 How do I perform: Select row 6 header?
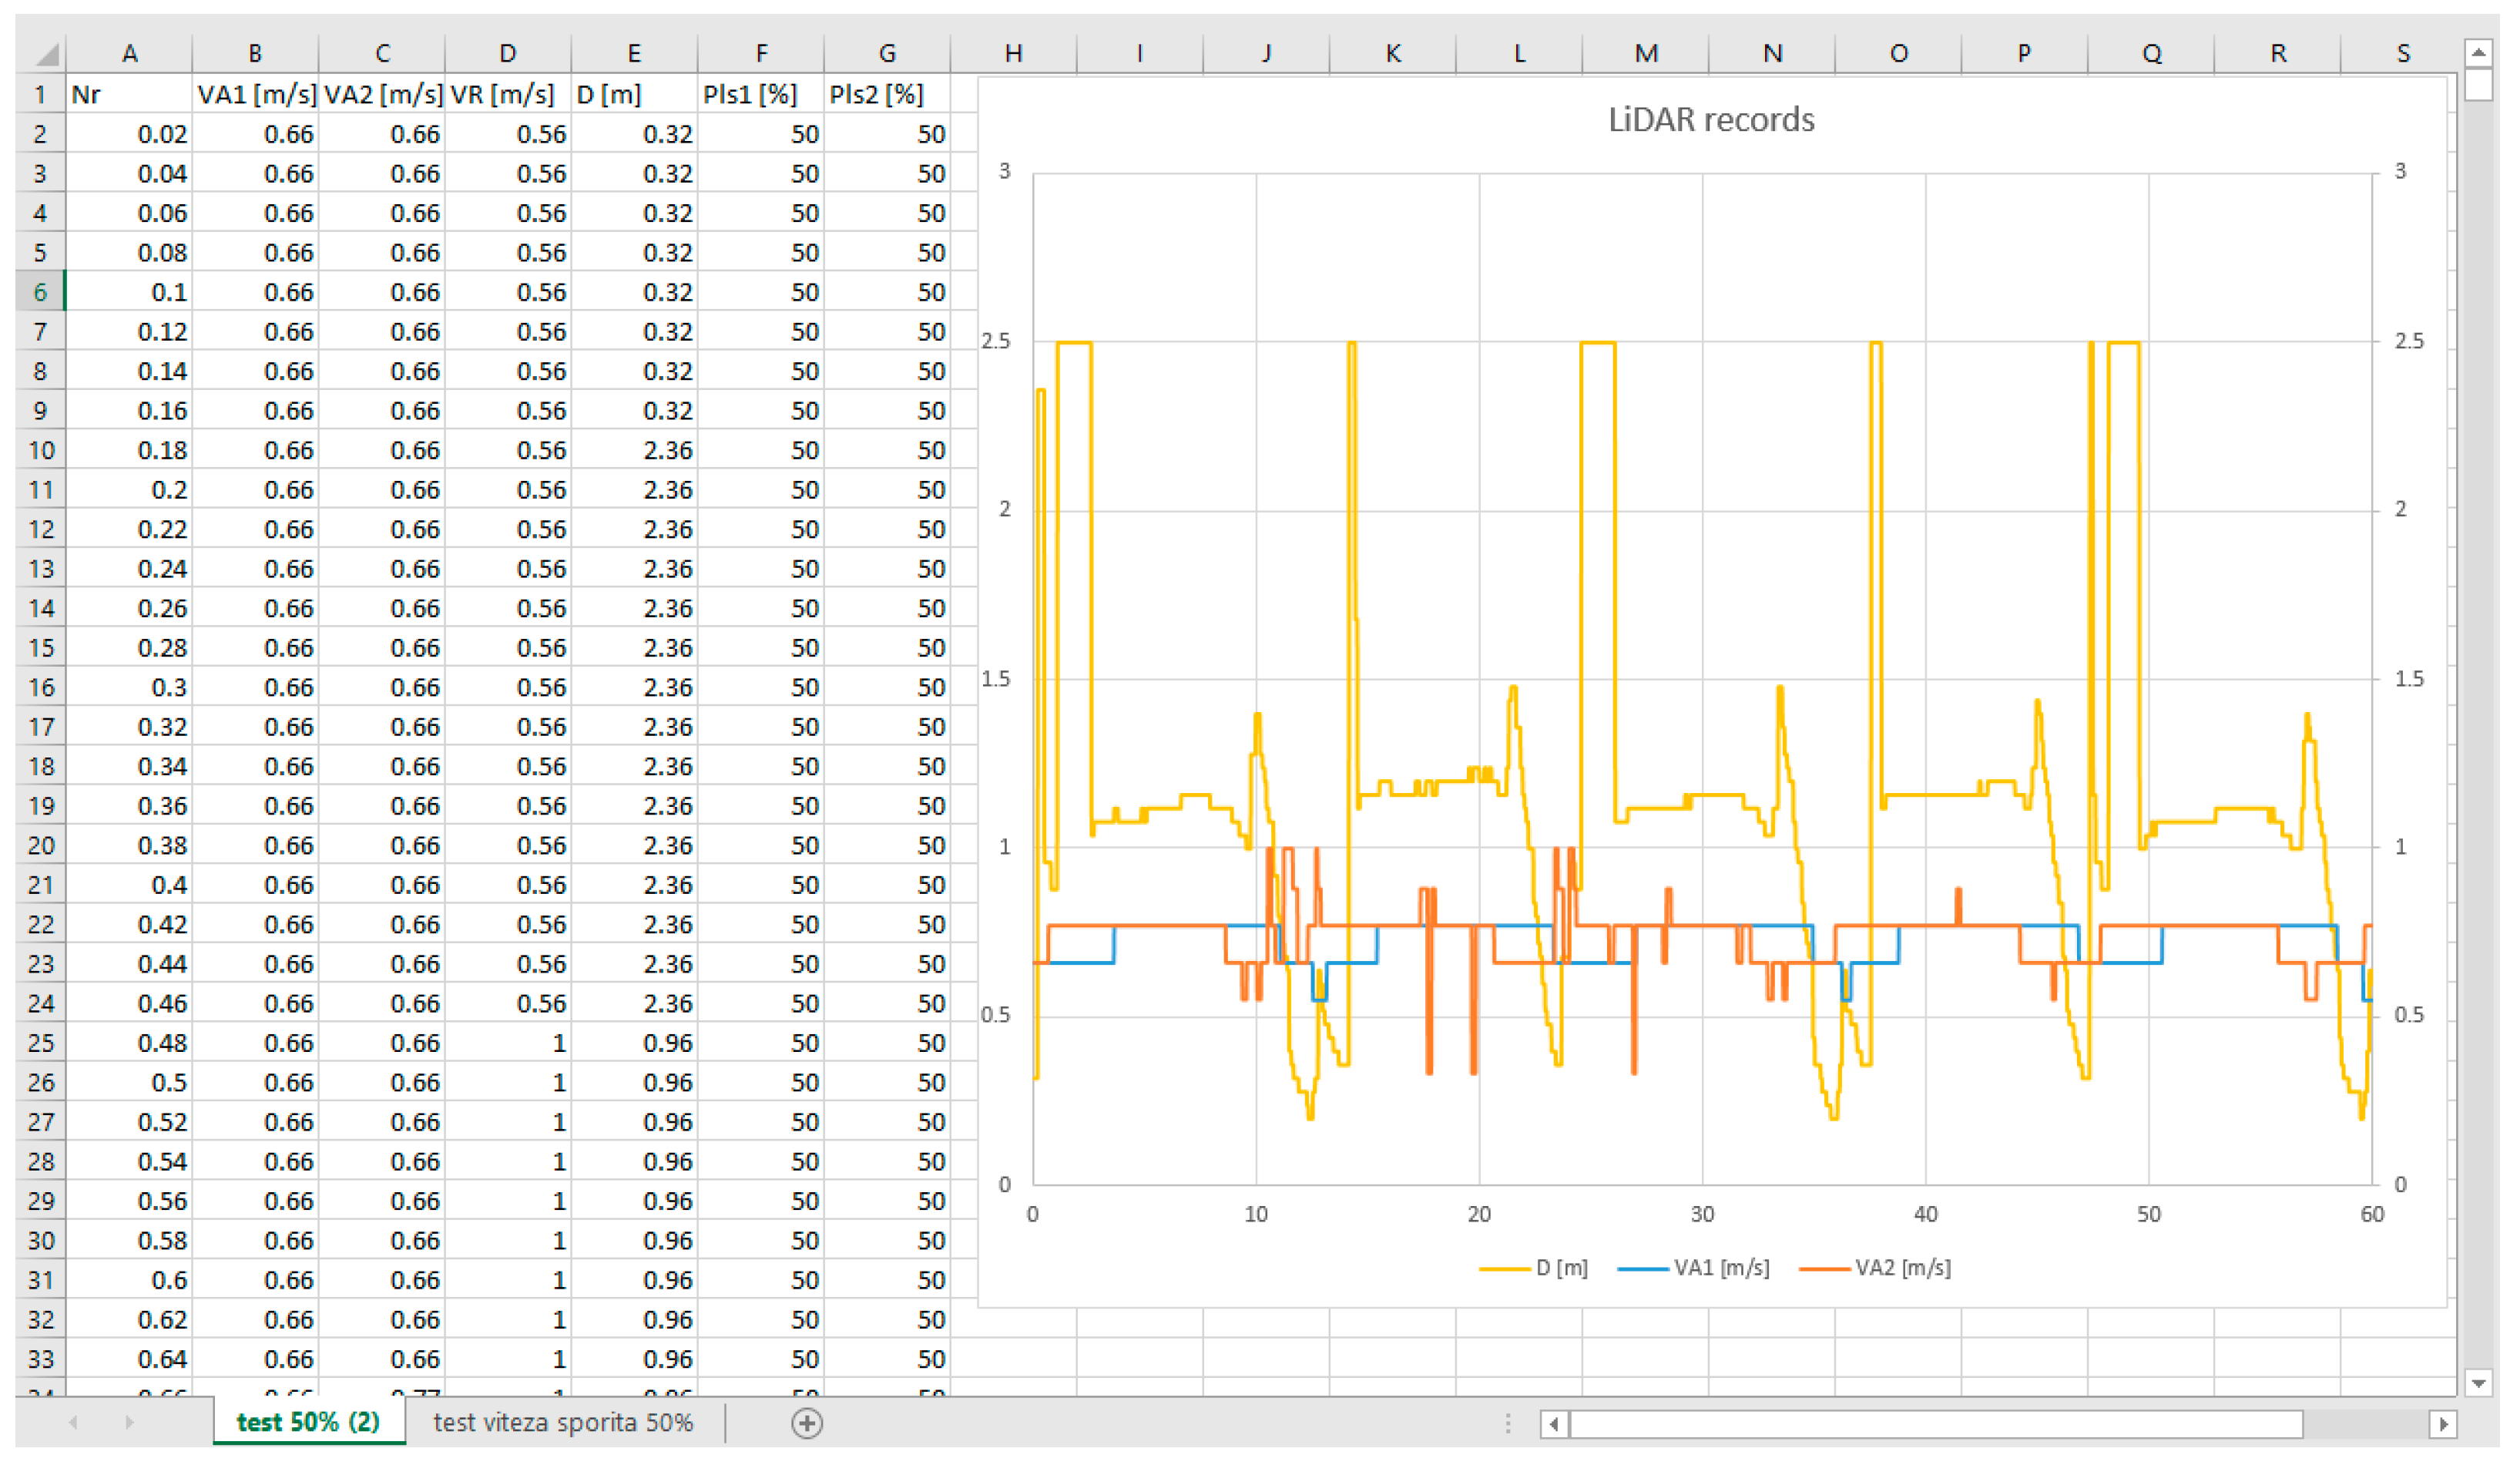coord(40,292)
